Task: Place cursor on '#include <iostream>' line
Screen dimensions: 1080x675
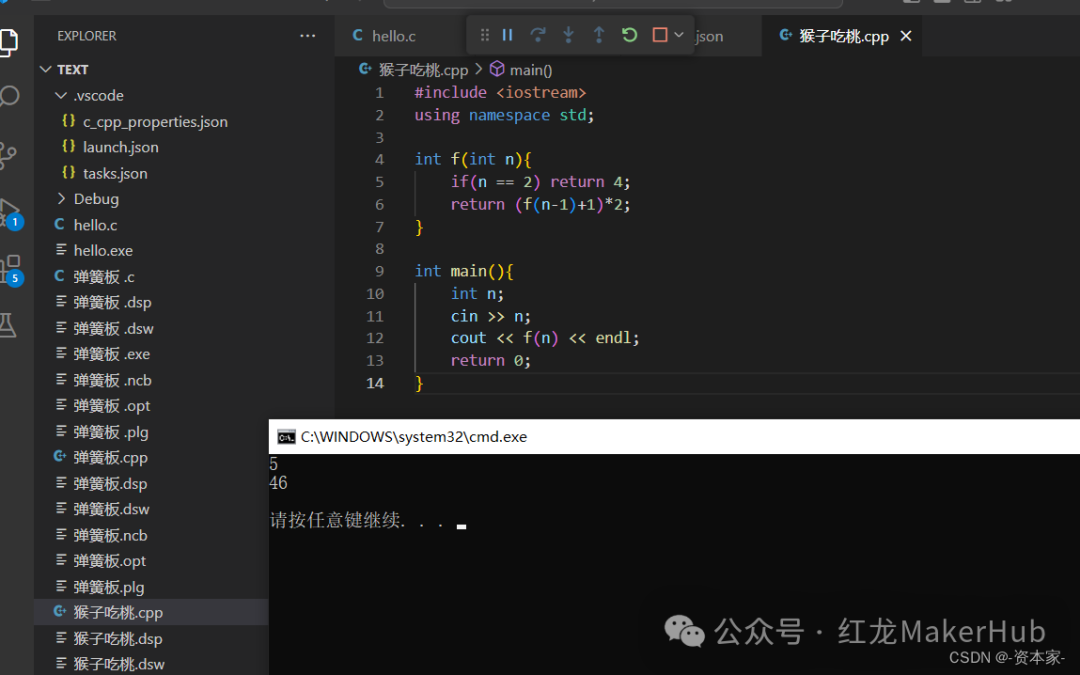Action: [500, 92]
